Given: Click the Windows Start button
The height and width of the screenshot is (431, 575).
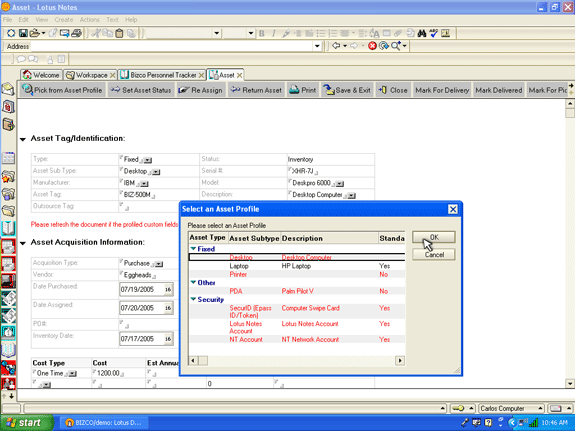Looking at the screenshot, I should [27, 423].
